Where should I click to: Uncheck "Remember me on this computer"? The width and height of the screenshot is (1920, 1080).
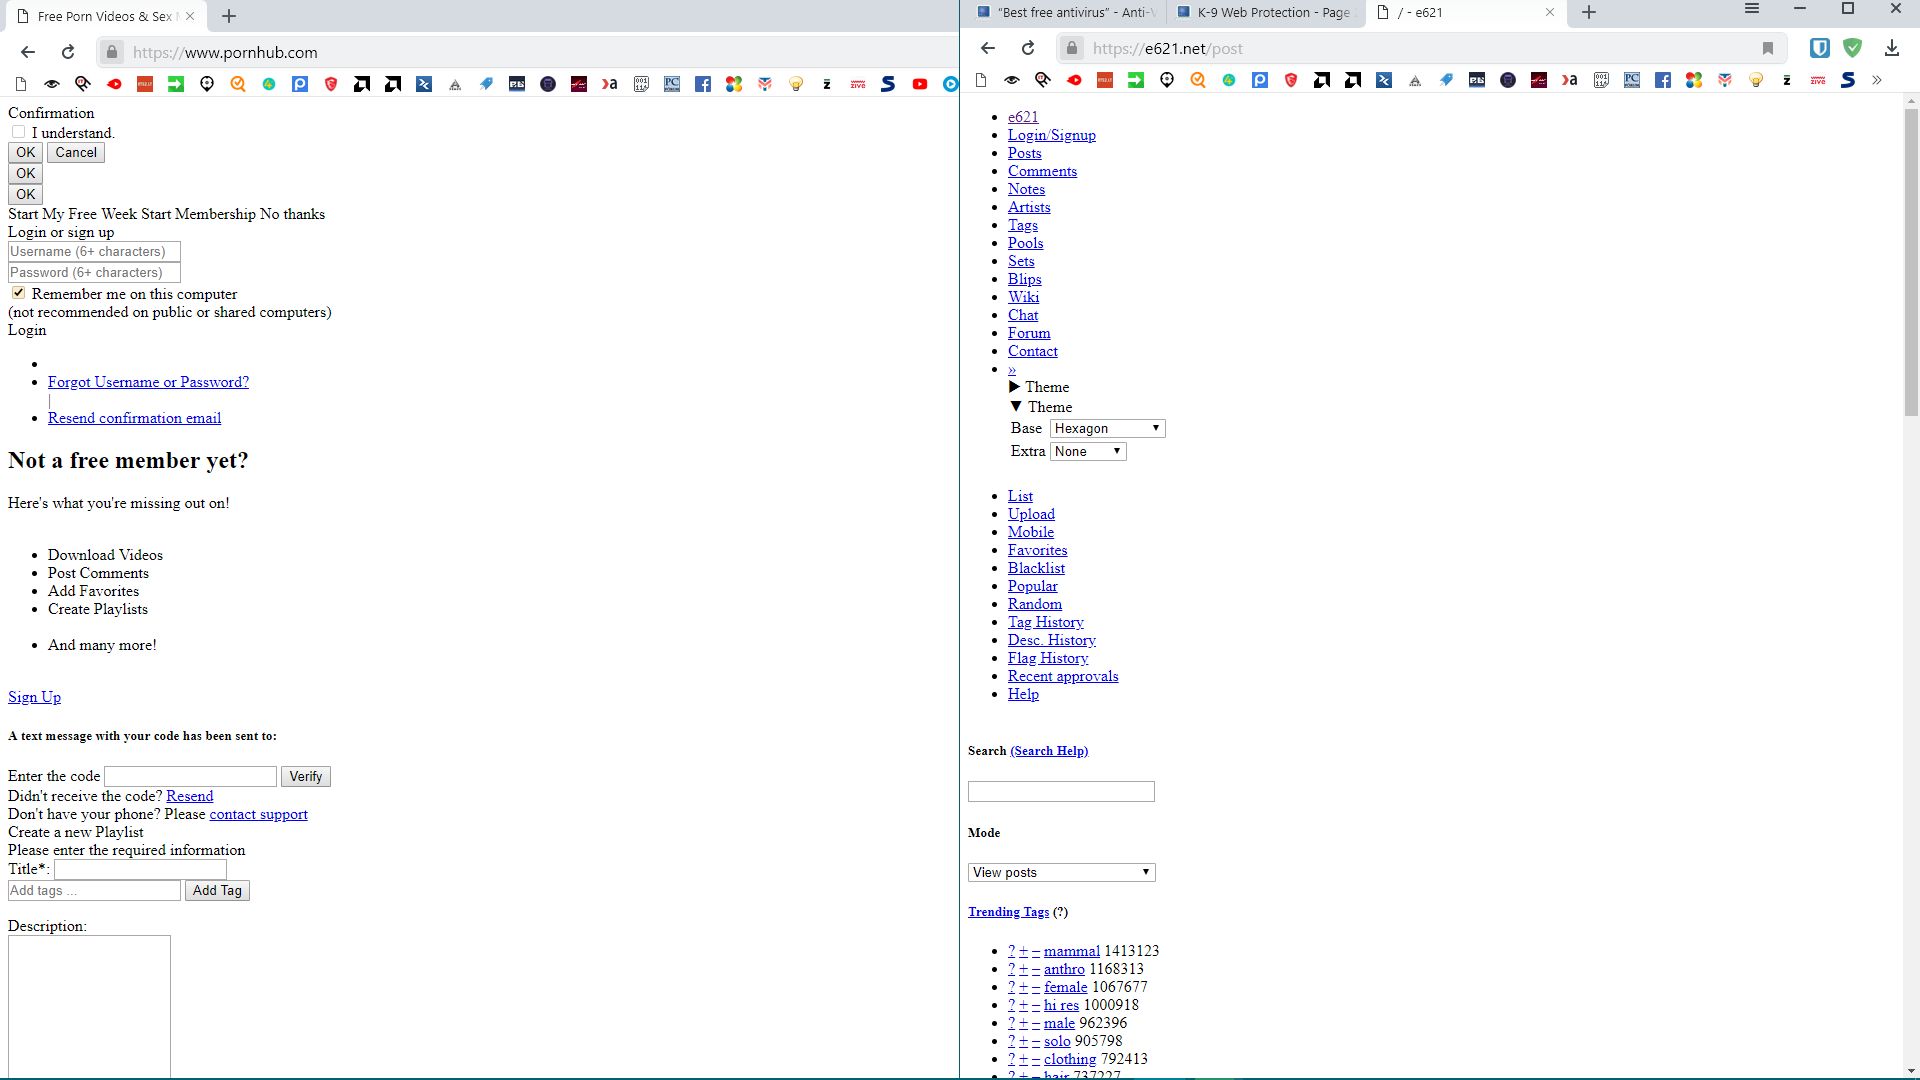click(x=18, y=293)
